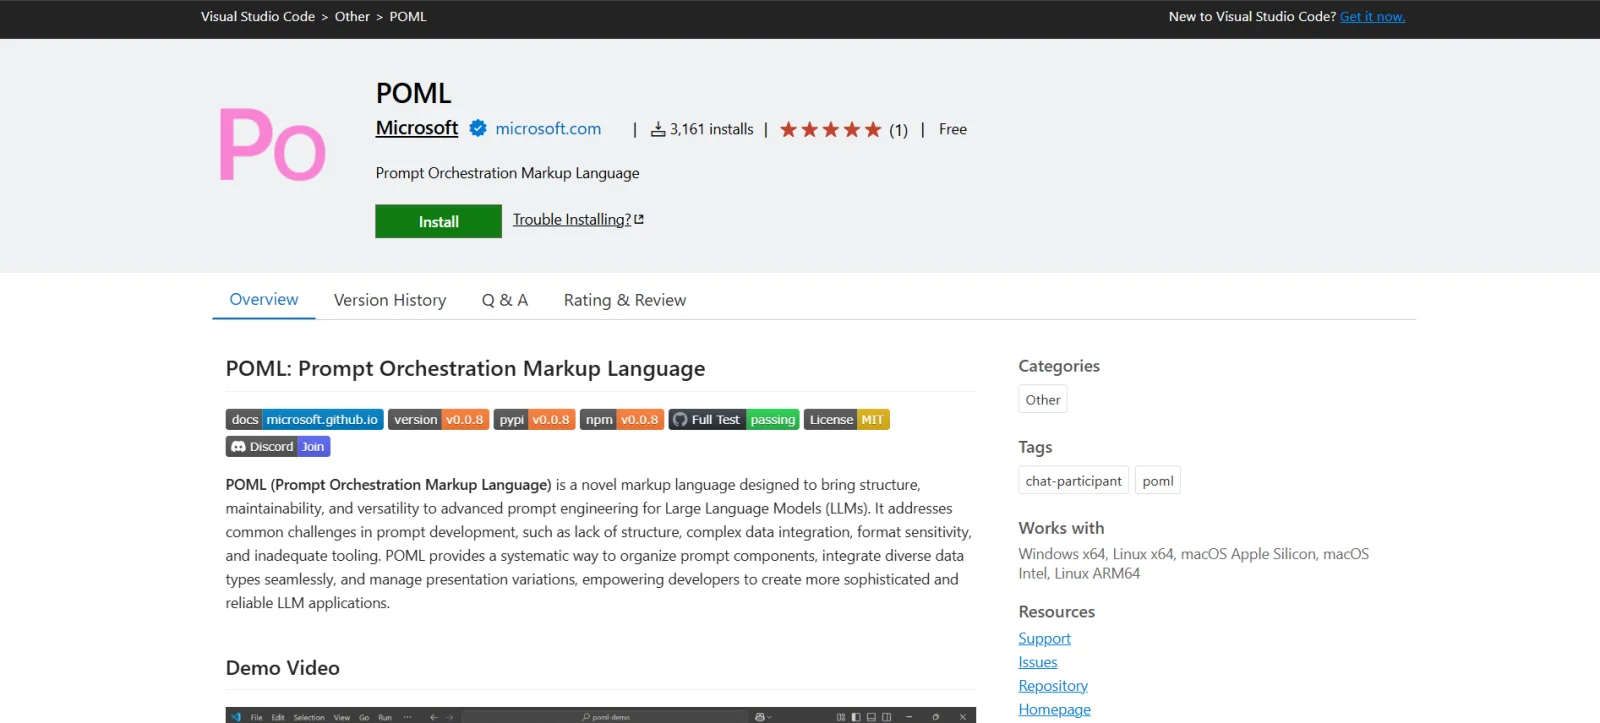Click the 'Get it now.' link
The image size is (1600, 723).
1372,17
